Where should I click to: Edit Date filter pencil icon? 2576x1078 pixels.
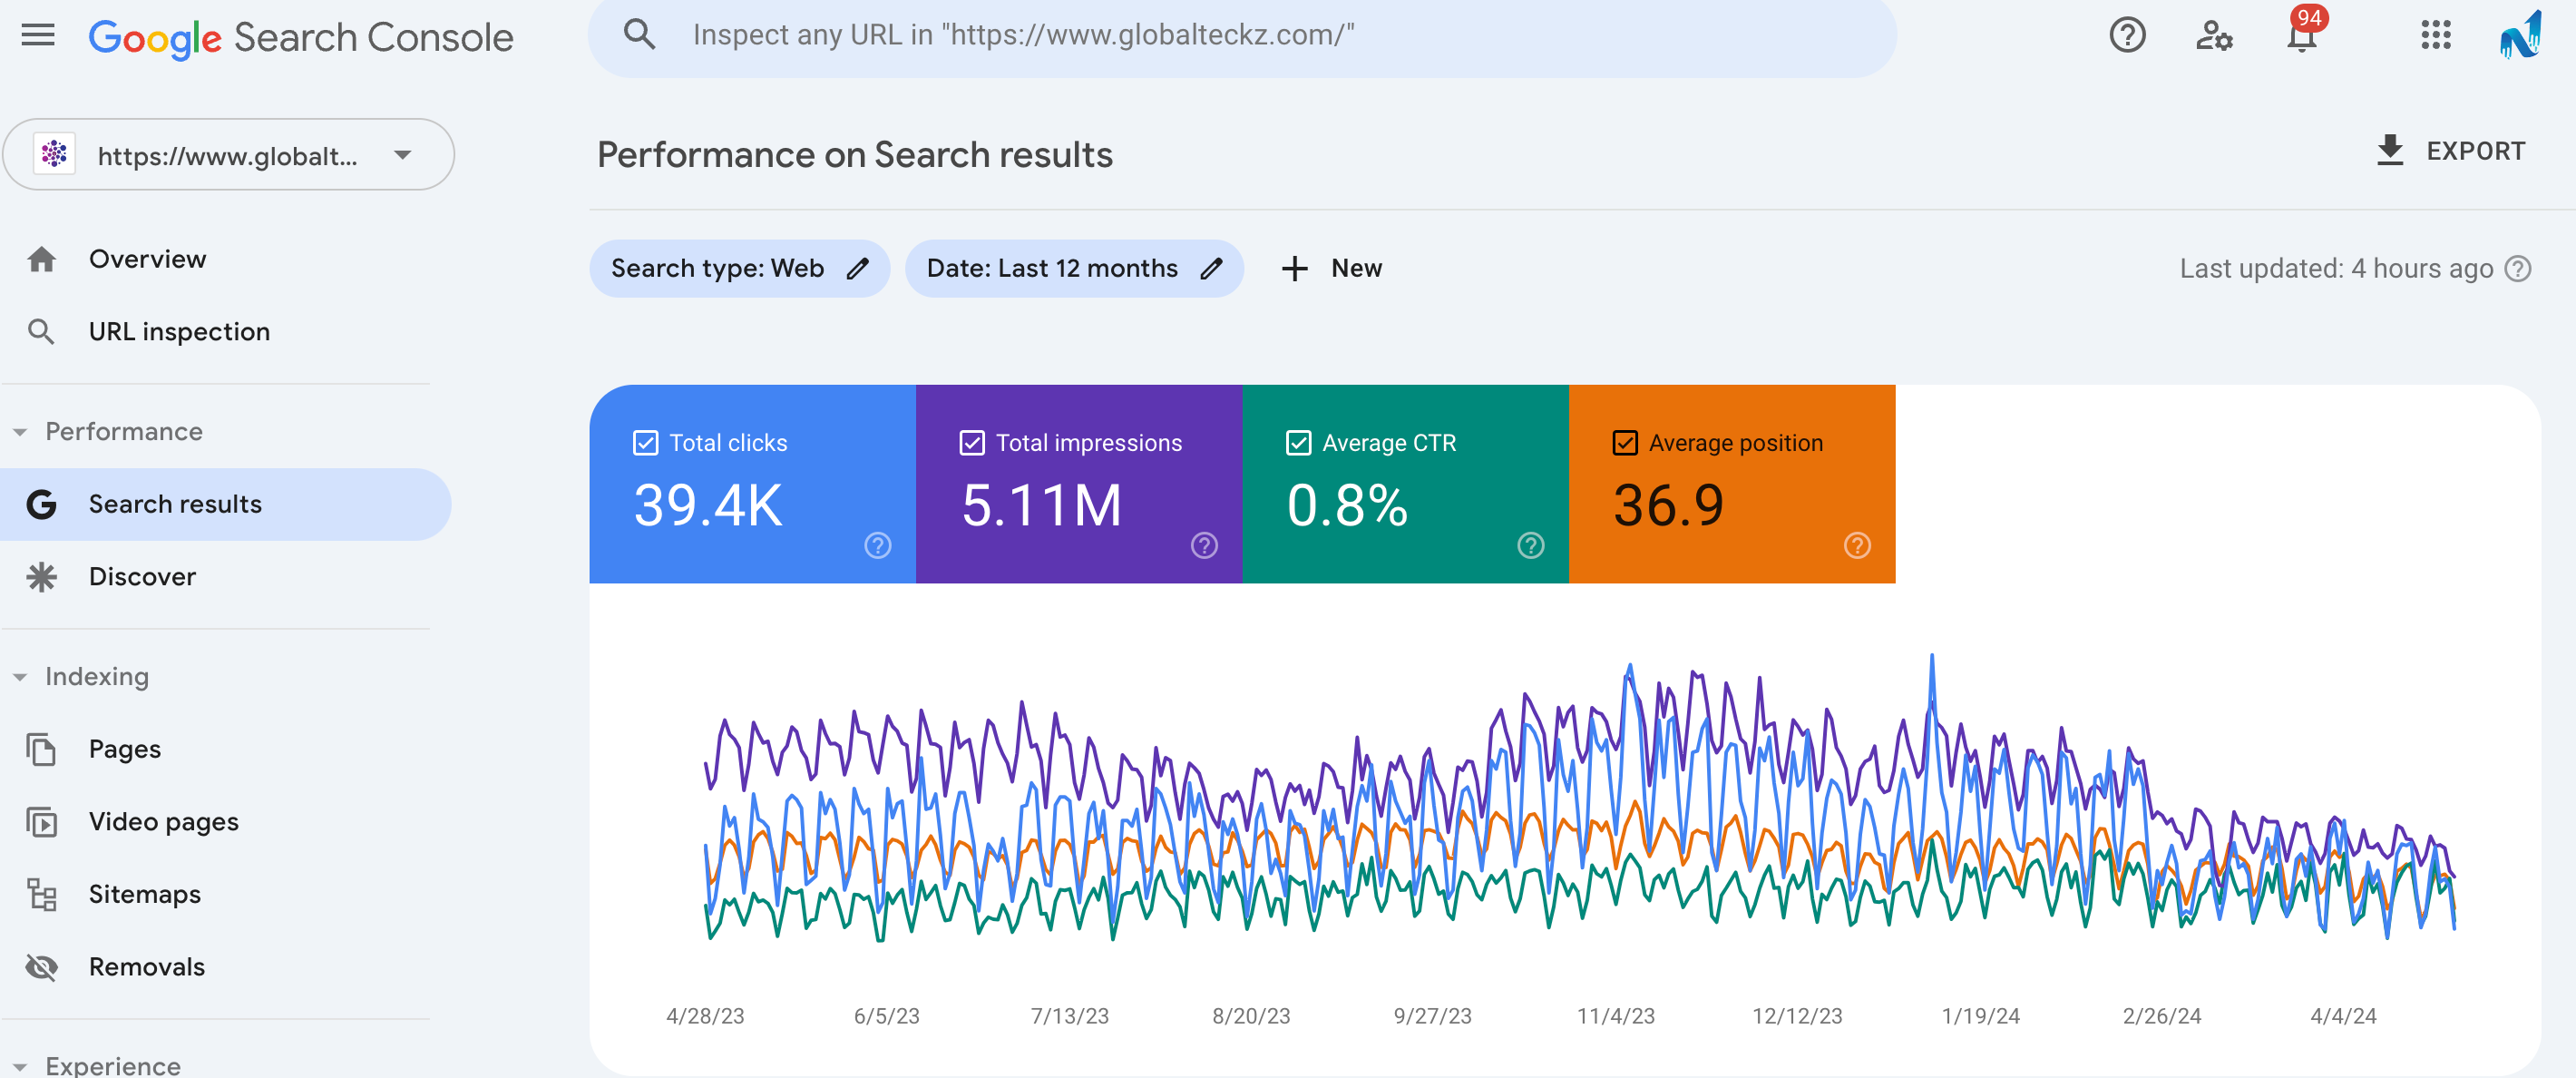pos(1211,268)
